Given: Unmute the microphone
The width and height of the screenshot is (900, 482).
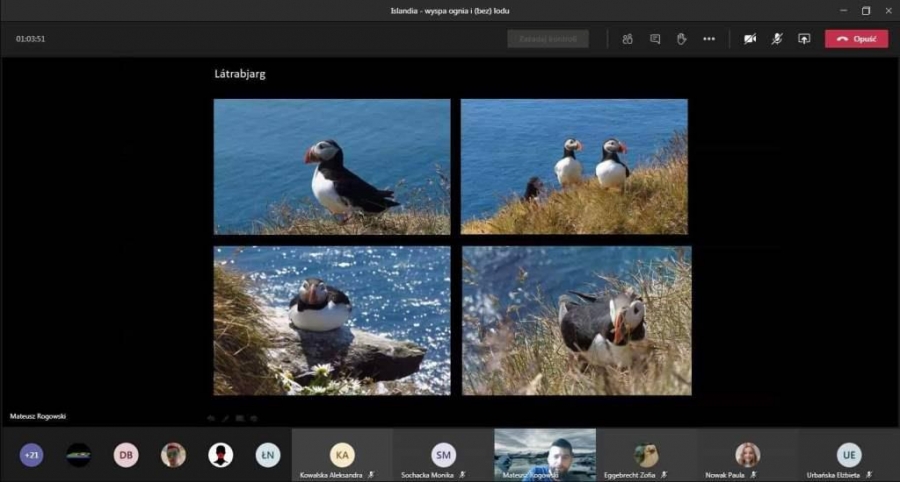Looking at the screenshot, I should pyautogui.click(x=776, y=39).
